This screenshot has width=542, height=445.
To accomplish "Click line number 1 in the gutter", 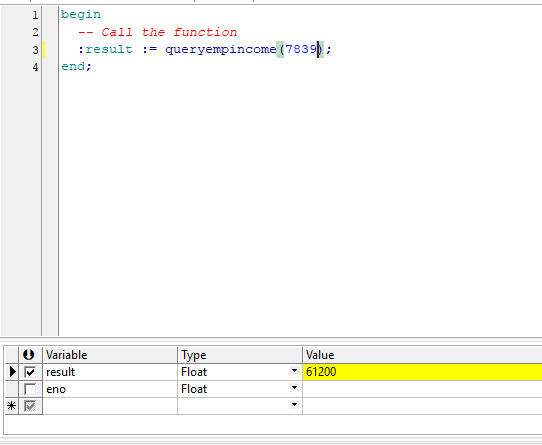I will tap(35, 15).
